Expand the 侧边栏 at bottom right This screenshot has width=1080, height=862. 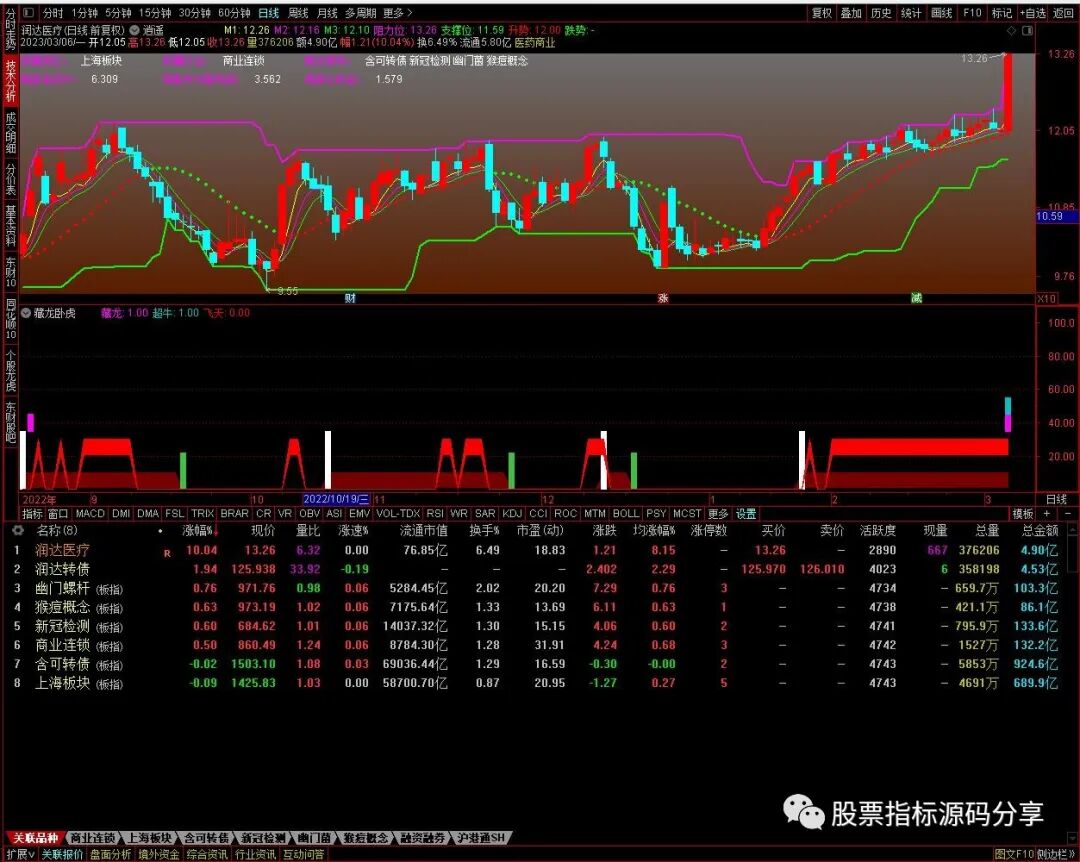click(1057, 854)
